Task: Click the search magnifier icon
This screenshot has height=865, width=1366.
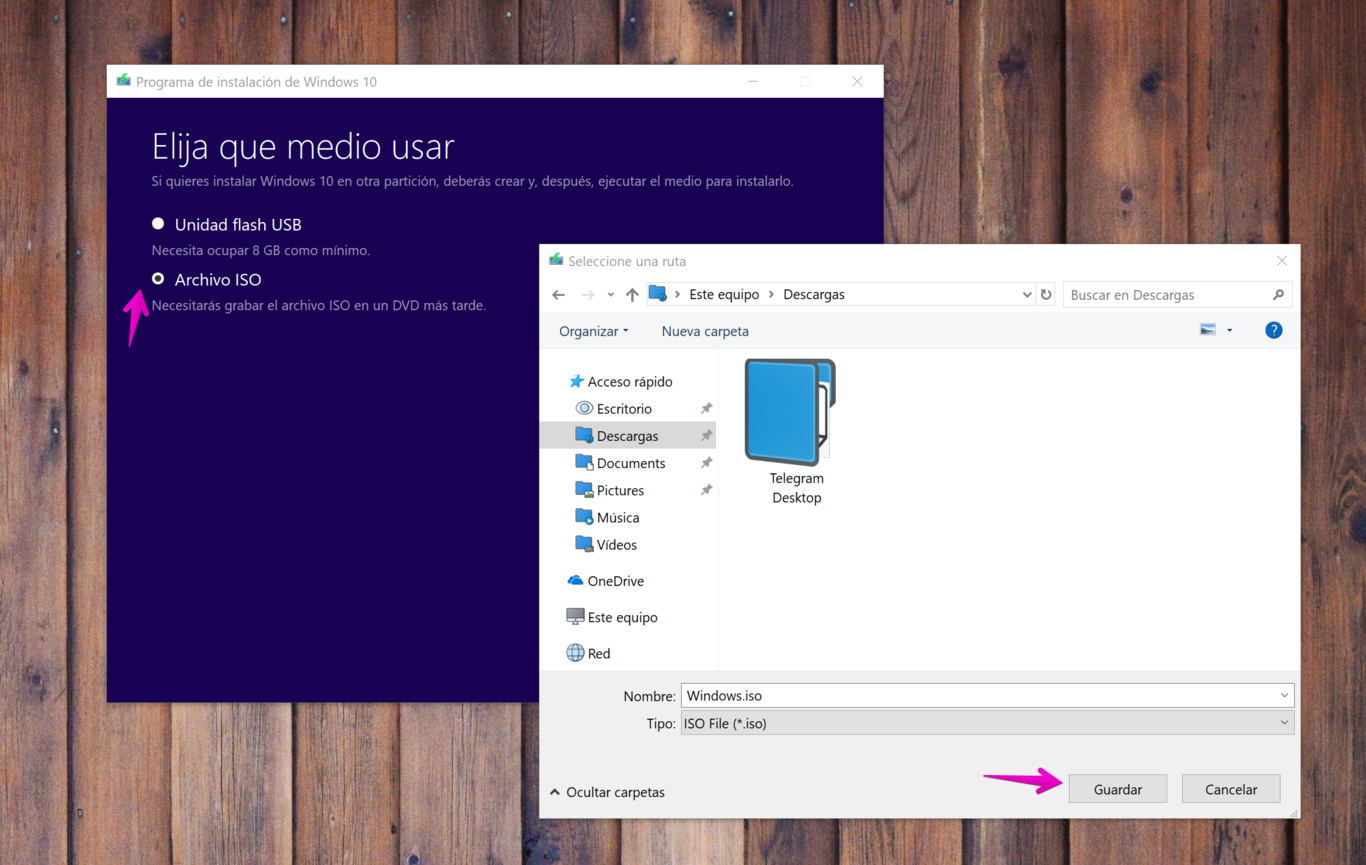Action: coord(1278,295)
